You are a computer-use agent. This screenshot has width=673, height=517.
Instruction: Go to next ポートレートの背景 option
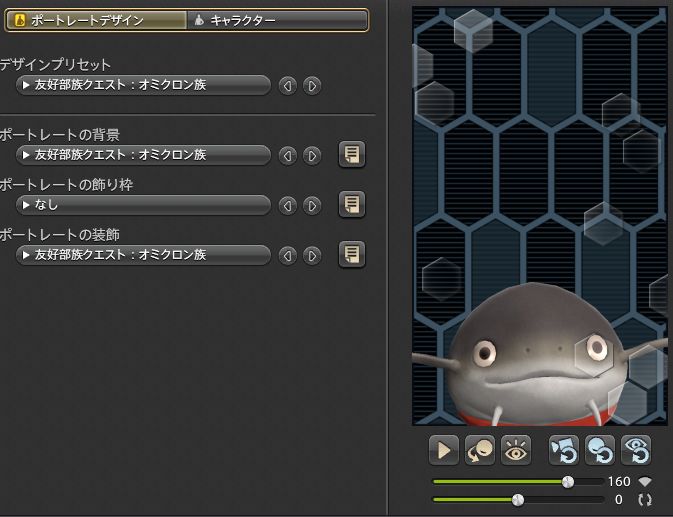tap(312, 155)
